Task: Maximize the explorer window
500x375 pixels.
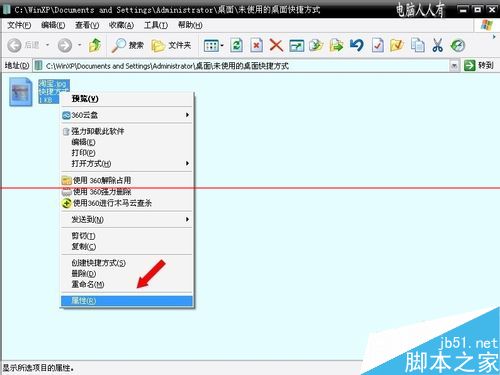Action: coord(478,10)
